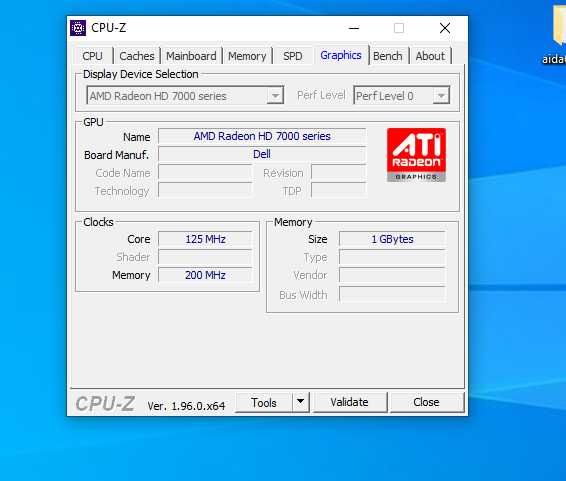Click Memory clock value '200 MHz'
This screenshot has width=566, height=481.
coord(205,275)
